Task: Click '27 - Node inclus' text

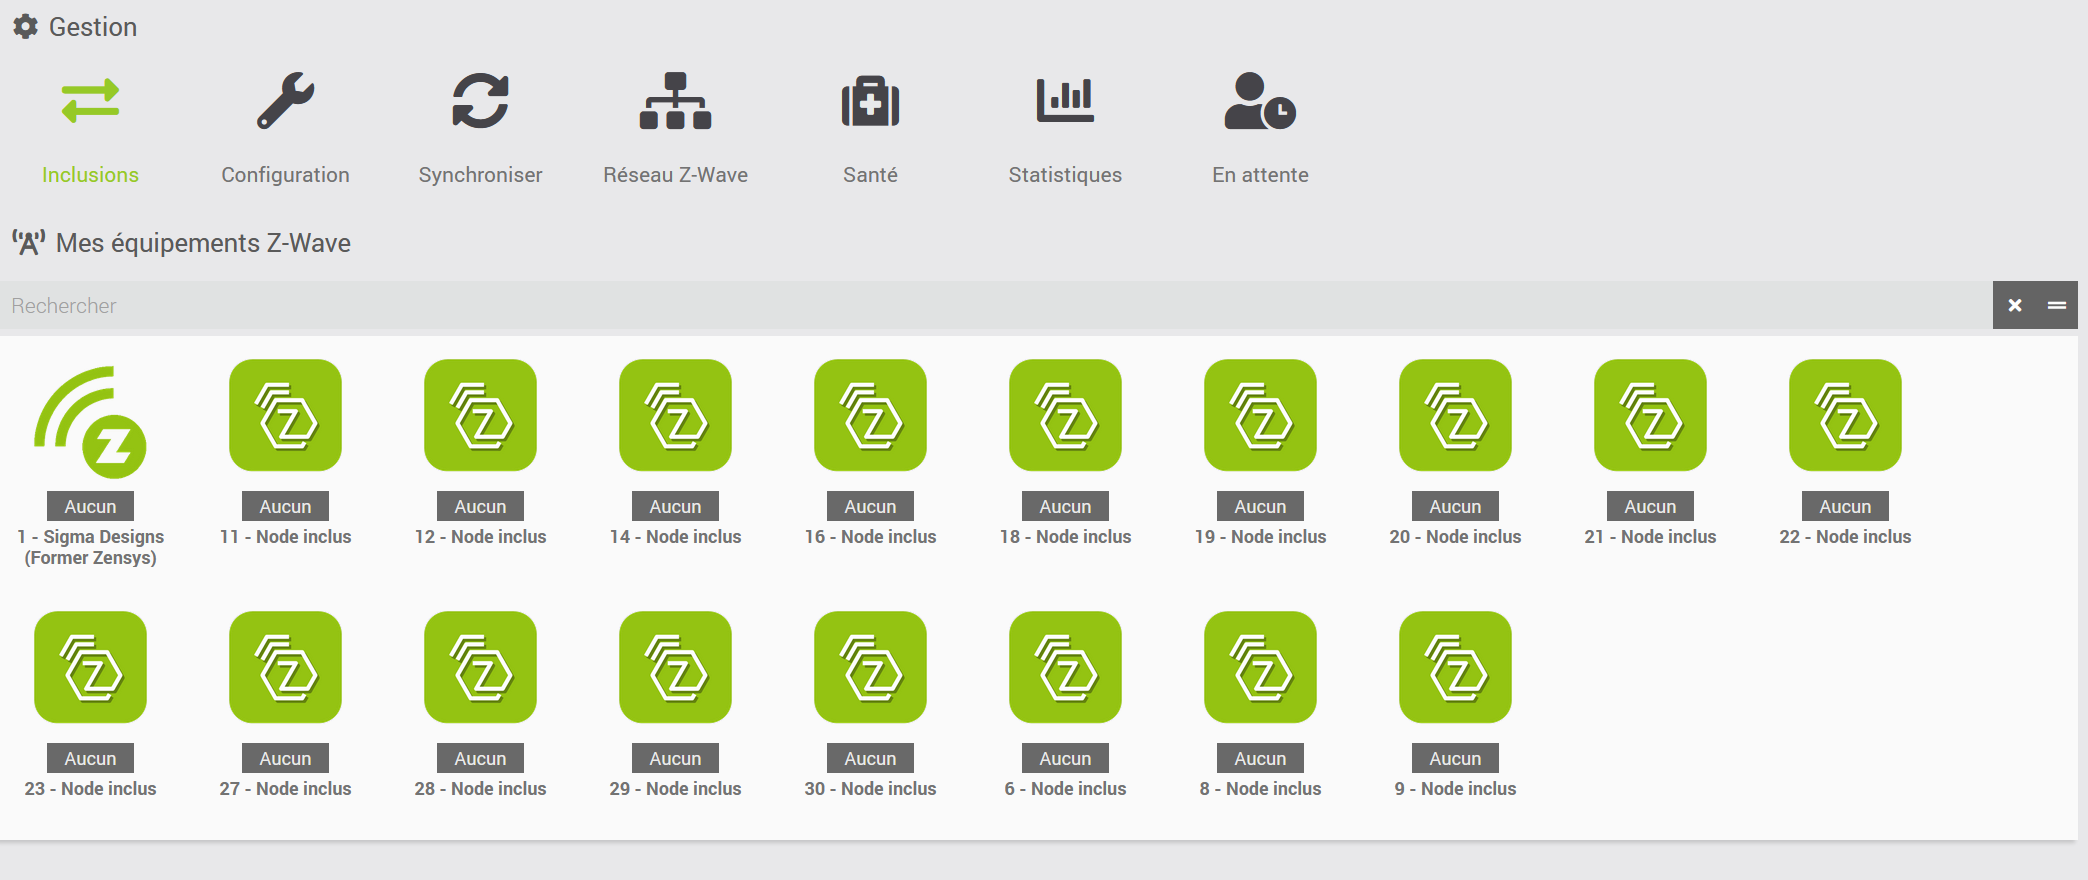Action: click(285, 789)
